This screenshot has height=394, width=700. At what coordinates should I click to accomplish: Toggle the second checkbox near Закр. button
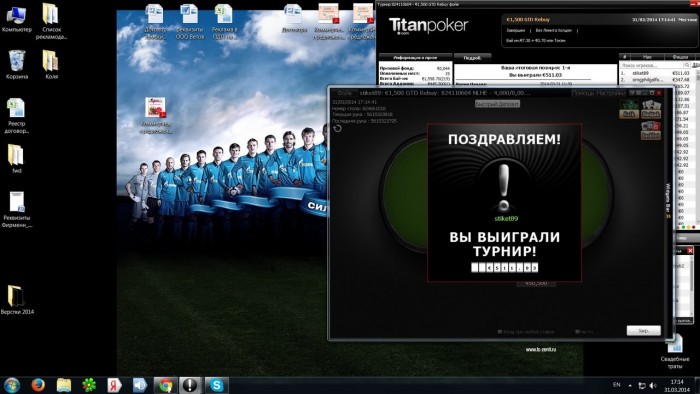(577, 332)
